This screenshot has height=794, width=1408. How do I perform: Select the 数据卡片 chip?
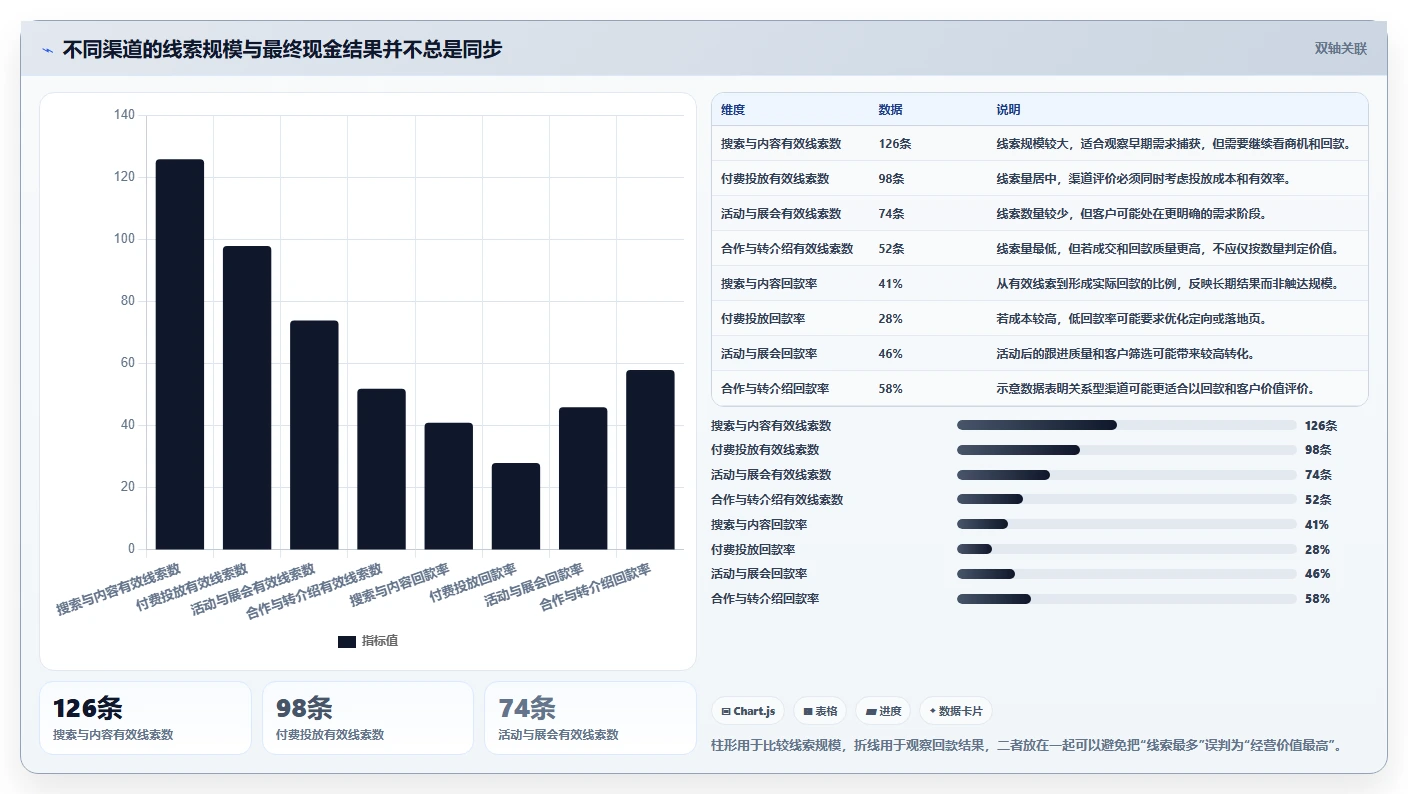click(956, 711)
